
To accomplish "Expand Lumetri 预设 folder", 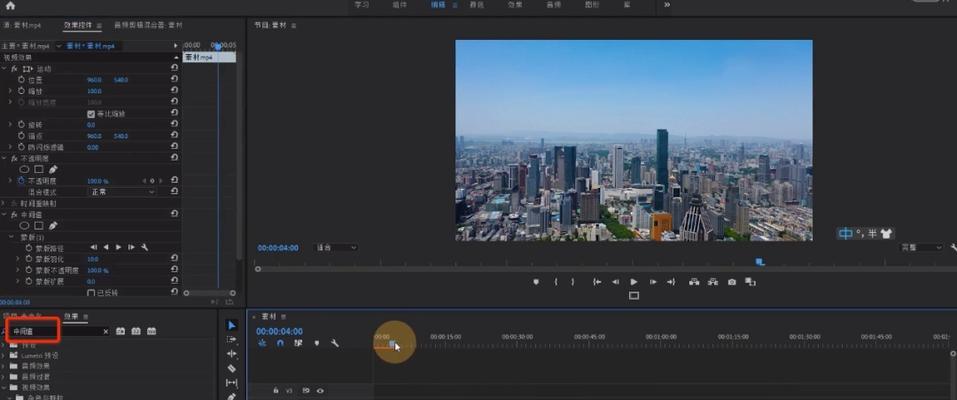I will click(4, 355).
